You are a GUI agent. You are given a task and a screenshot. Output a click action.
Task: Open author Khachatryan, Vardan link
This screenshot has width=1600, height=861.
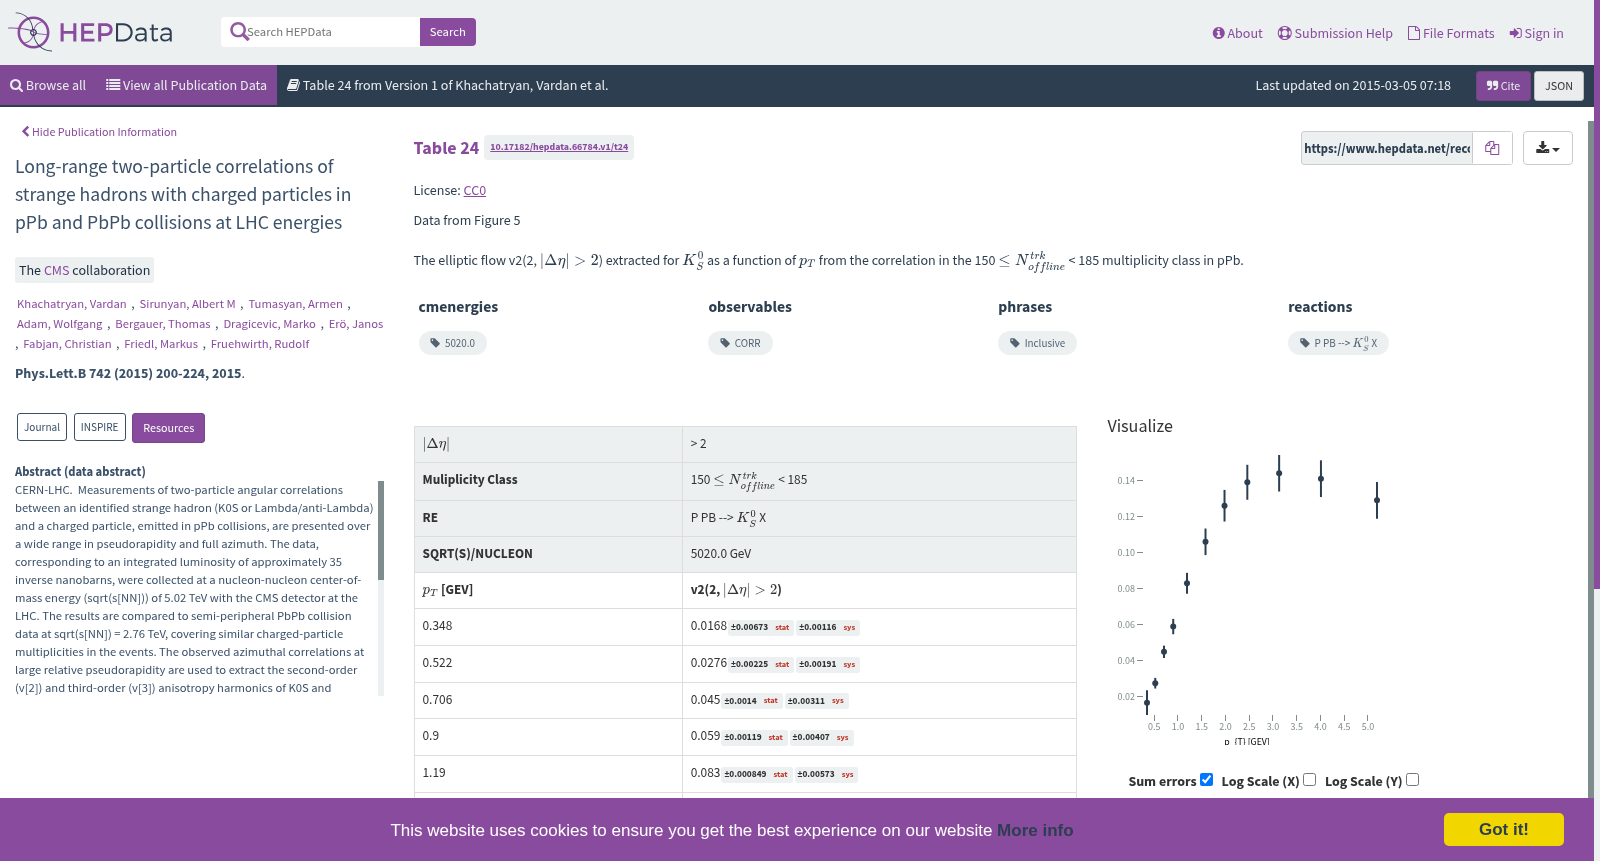point(72,304)
